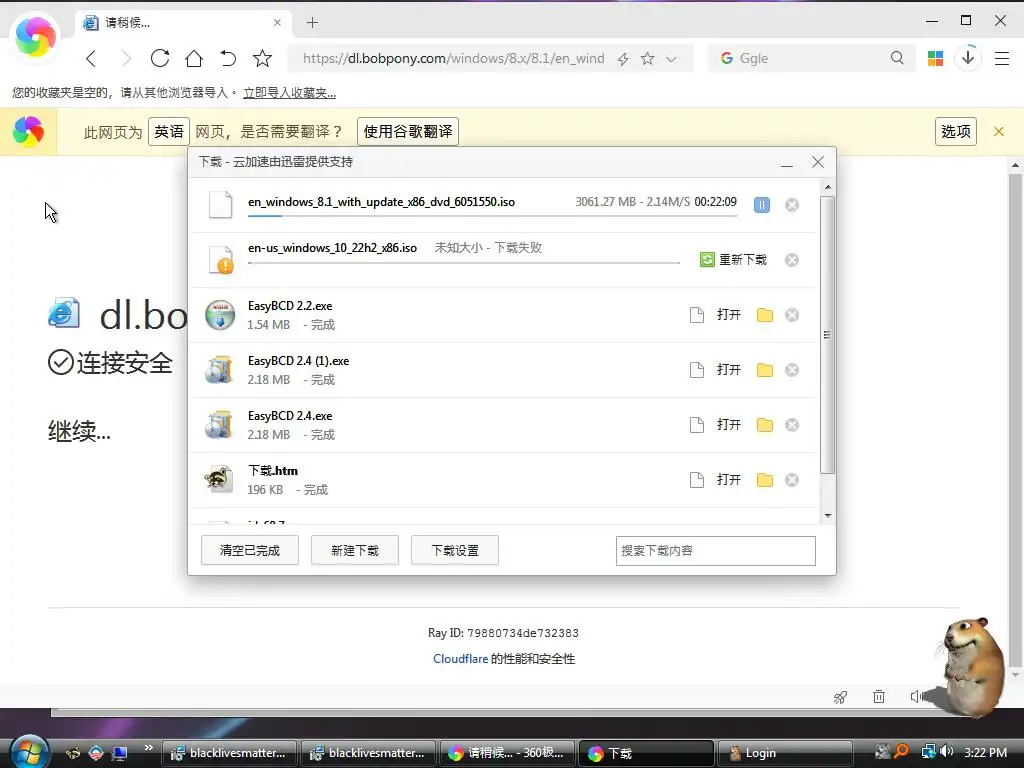Click the browser forward arrow
This screenshot has height=768, width=1024.
pos(126,59)
